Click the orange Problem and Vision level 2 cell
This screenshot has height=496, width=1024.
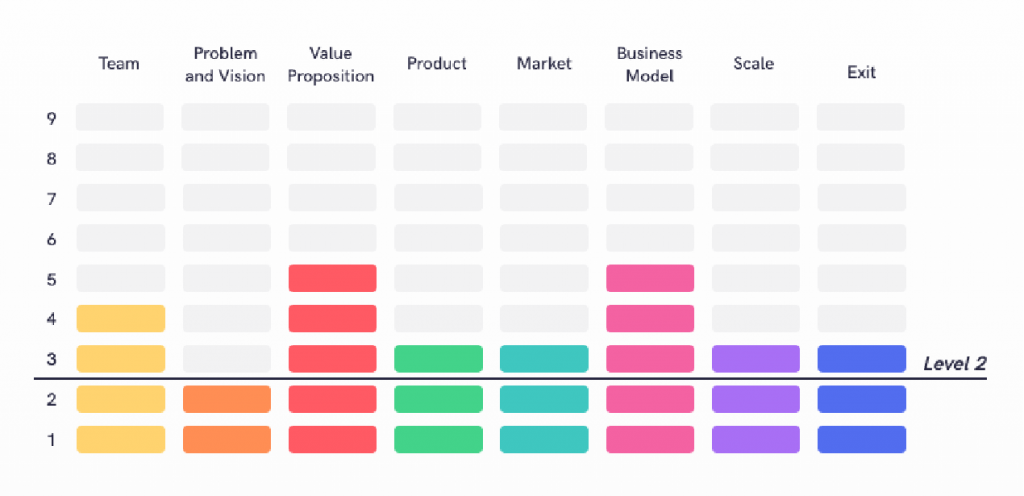pos(226,399)
